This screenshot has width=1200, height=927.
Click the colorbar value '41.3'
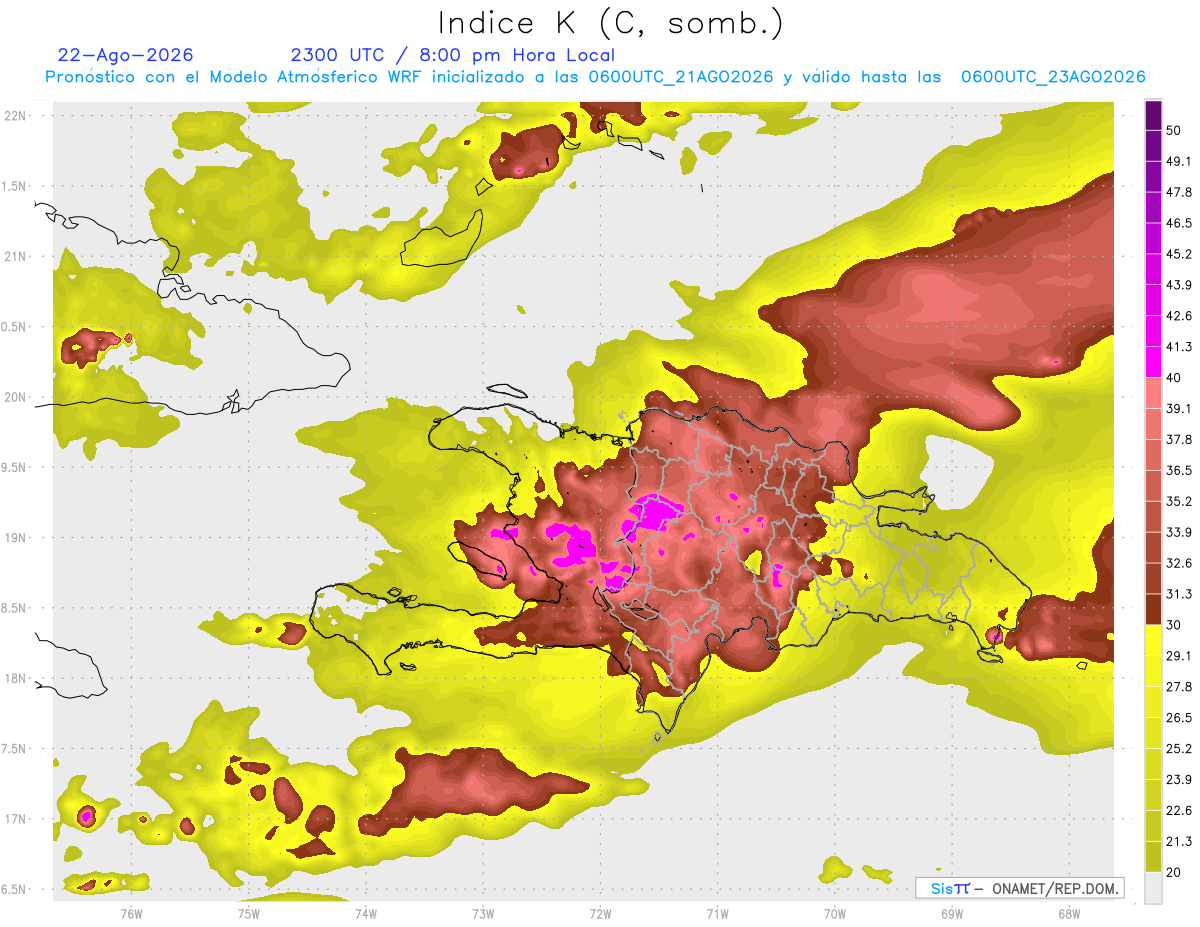[1178, 347]
